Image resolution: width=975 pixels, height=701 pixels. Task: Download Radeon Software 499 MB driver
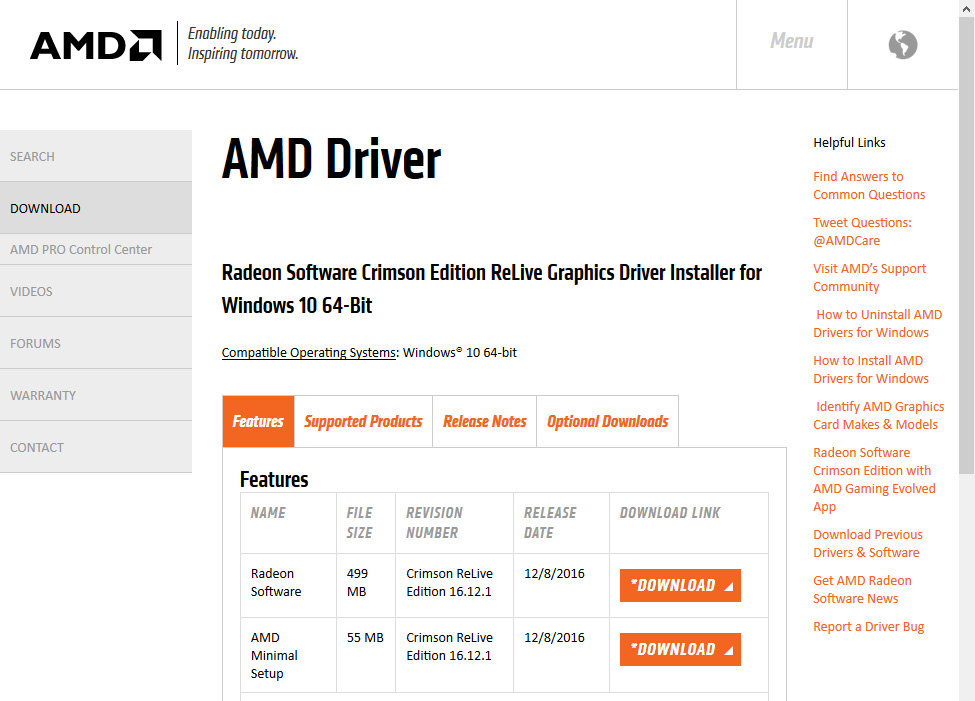tap(680, 586)
